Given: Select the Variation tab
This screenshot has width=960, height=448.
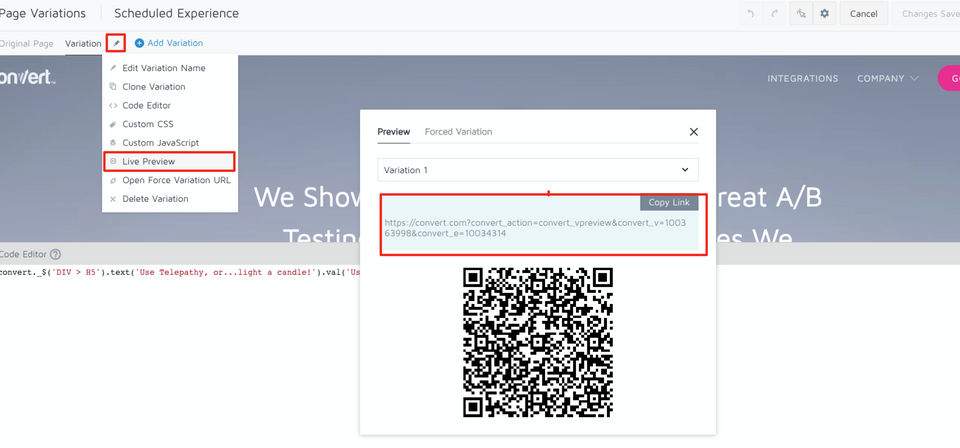Looking at the screenshot, I should (x=83, y=43).
